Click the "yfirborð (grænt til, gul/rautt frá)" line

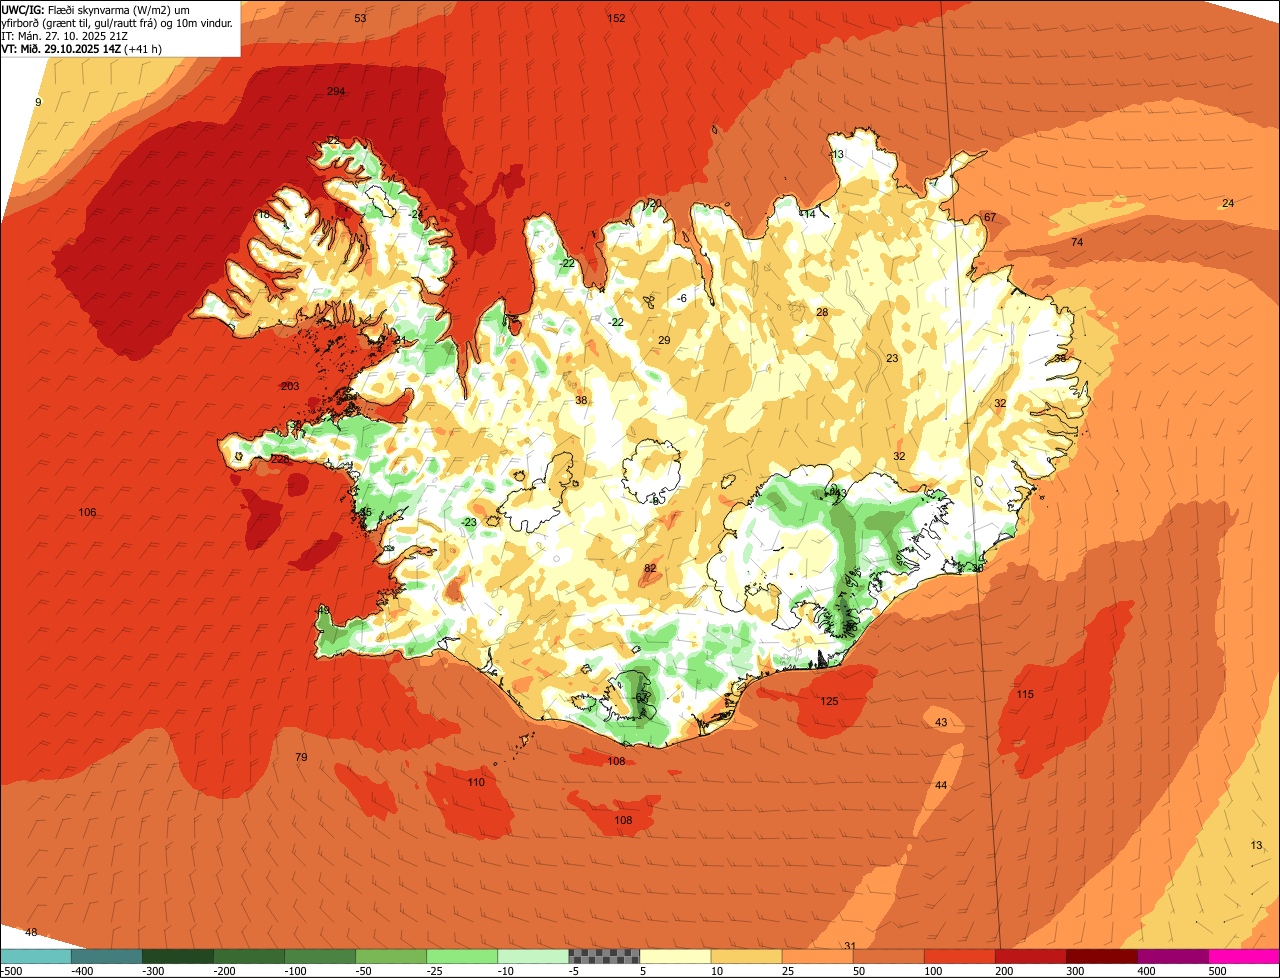(117, 22)
